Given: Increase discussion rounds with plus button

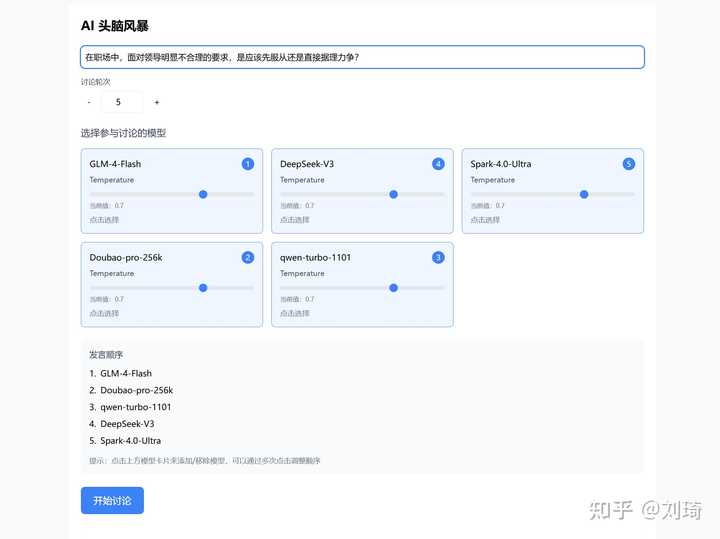Looking at the screenshot, I should point(157,102).
